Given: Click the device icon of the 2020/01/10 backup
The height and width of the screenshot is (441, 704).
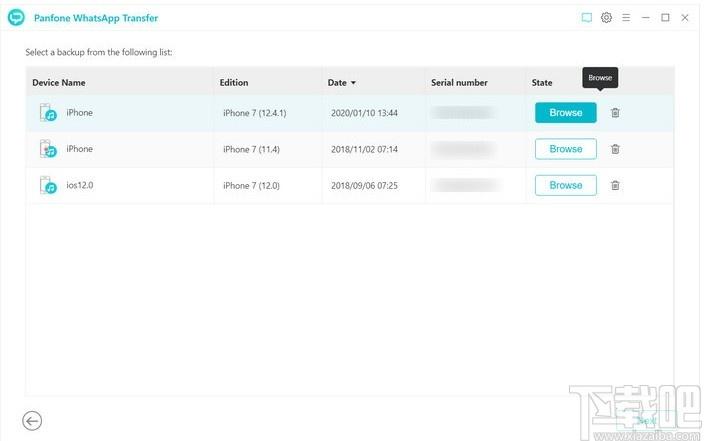Looking at the screenshot, I should point(48,113).
